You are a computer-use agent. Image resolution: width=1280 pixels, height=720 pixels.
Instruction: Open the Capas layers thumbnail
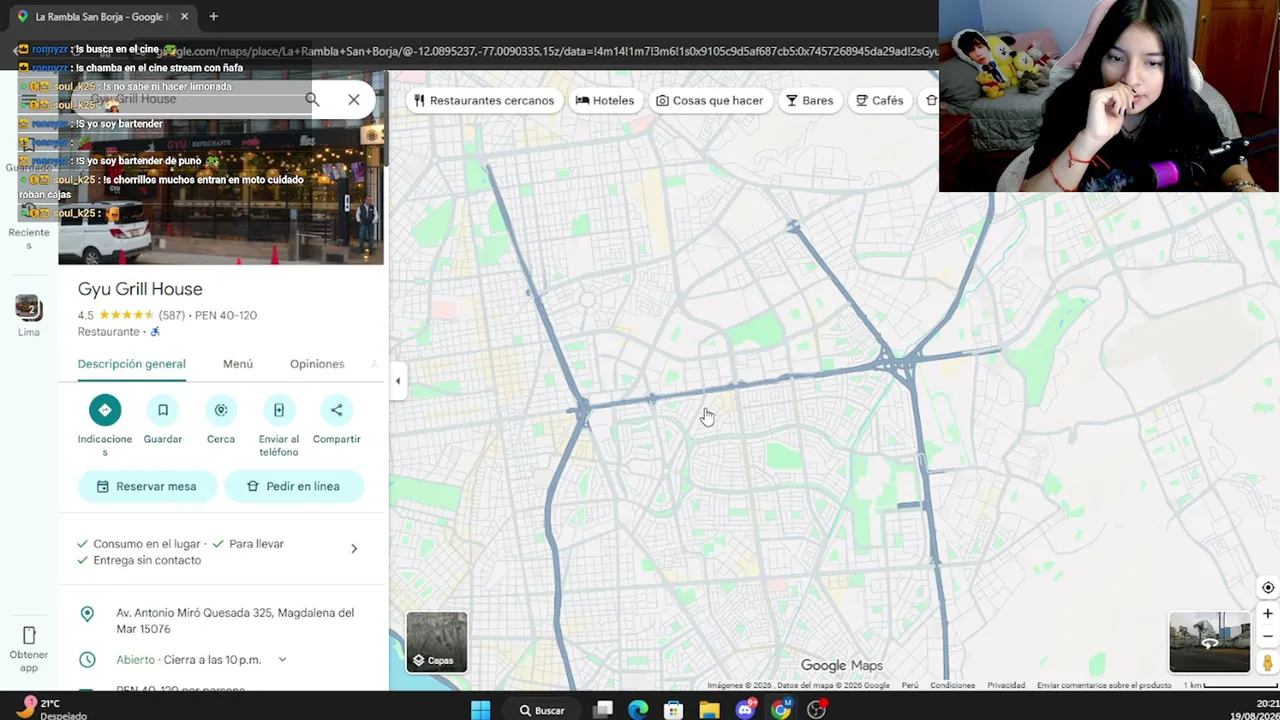pos(436,641)
